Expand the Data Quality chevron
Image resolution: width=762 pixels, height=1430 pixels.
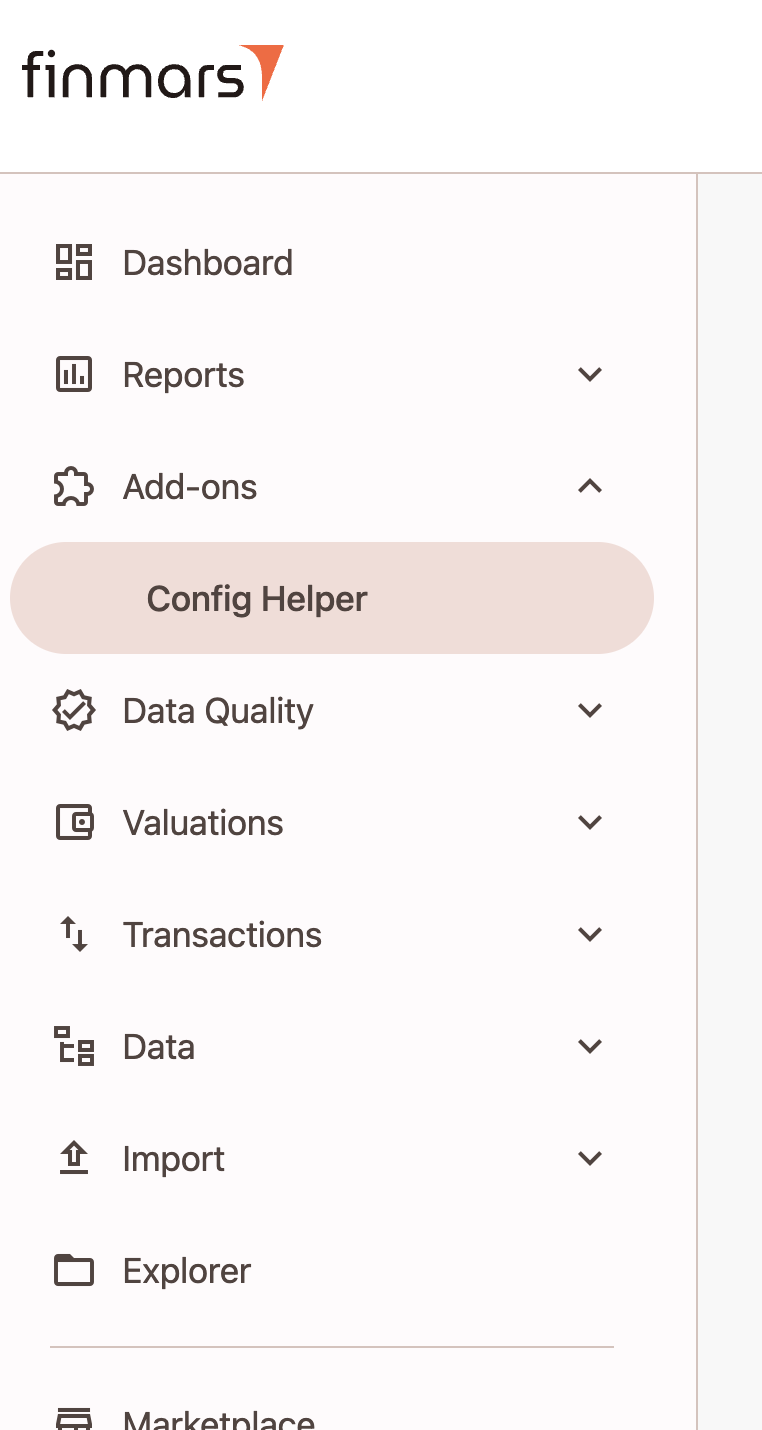(590, 711)
